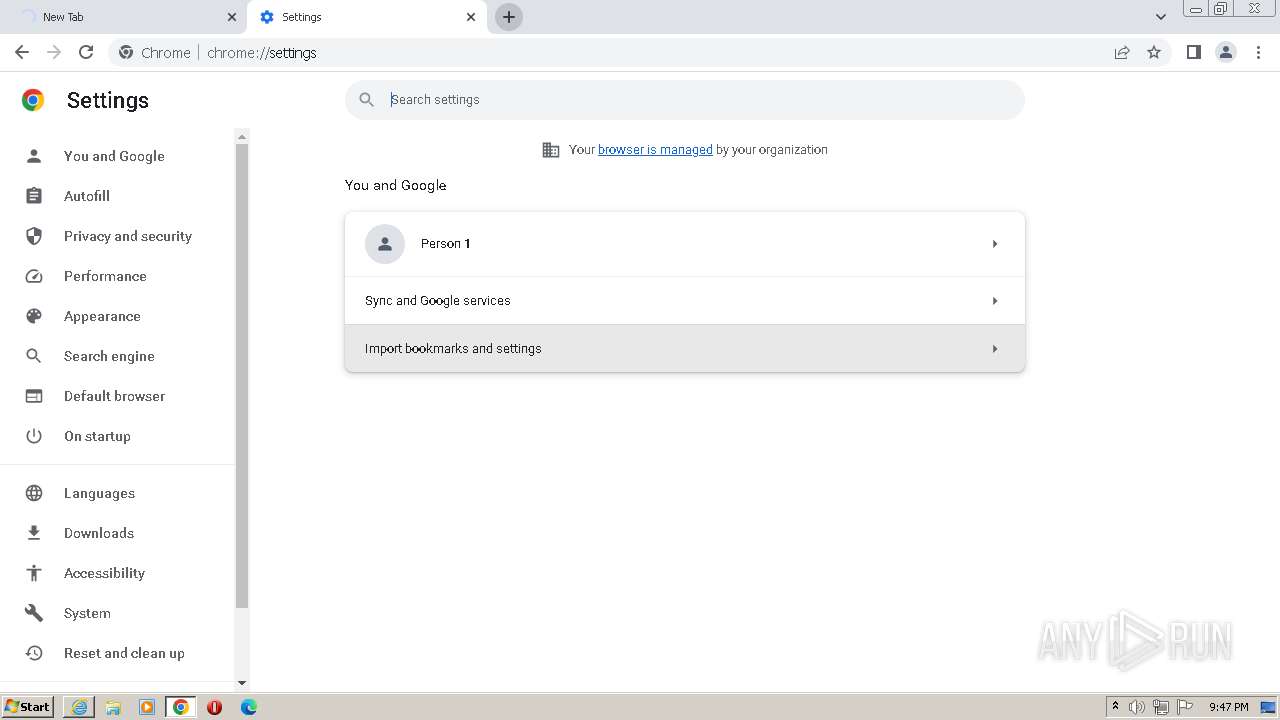Click the search magnifier icon

coord(367,100)
